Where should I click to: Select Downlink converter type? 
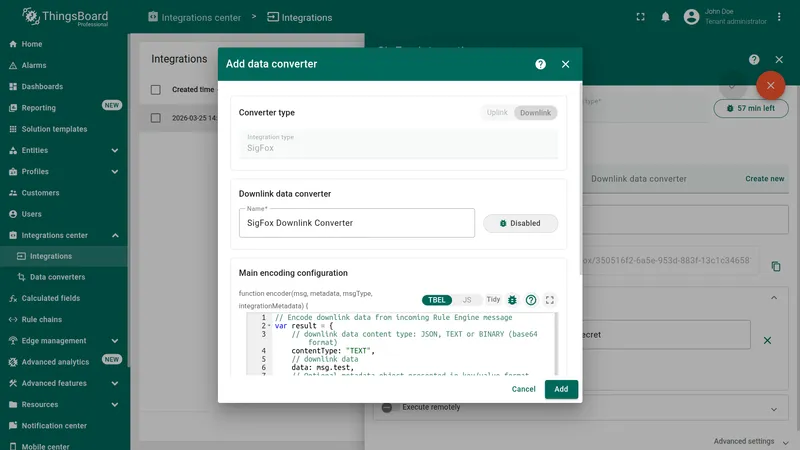pyautogui.click(x=535, y=113)
